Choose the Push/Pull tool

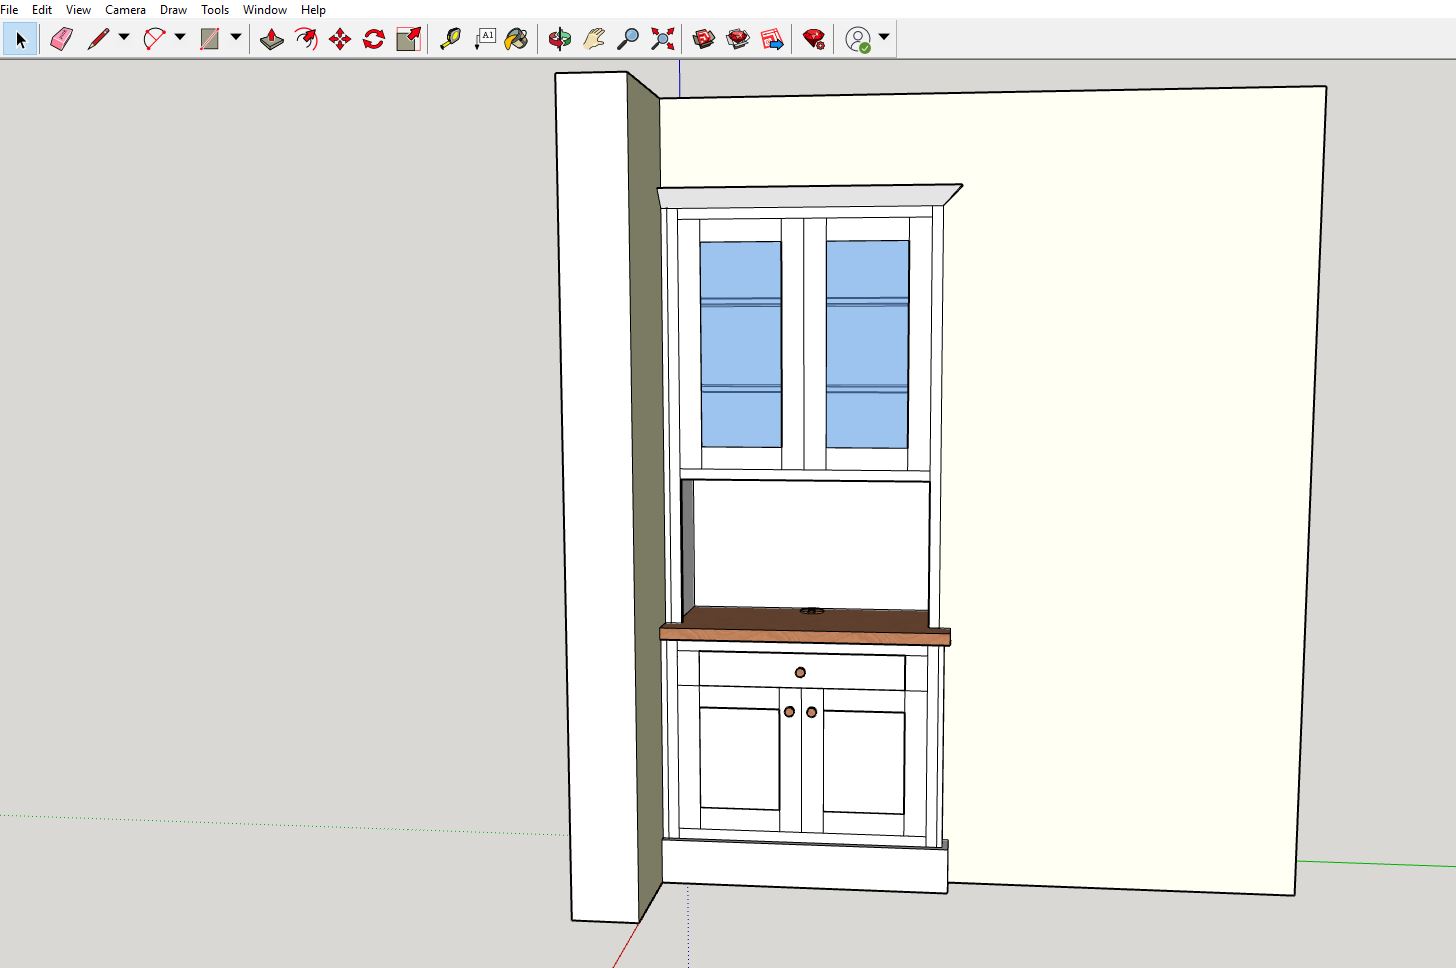point(270,39)
